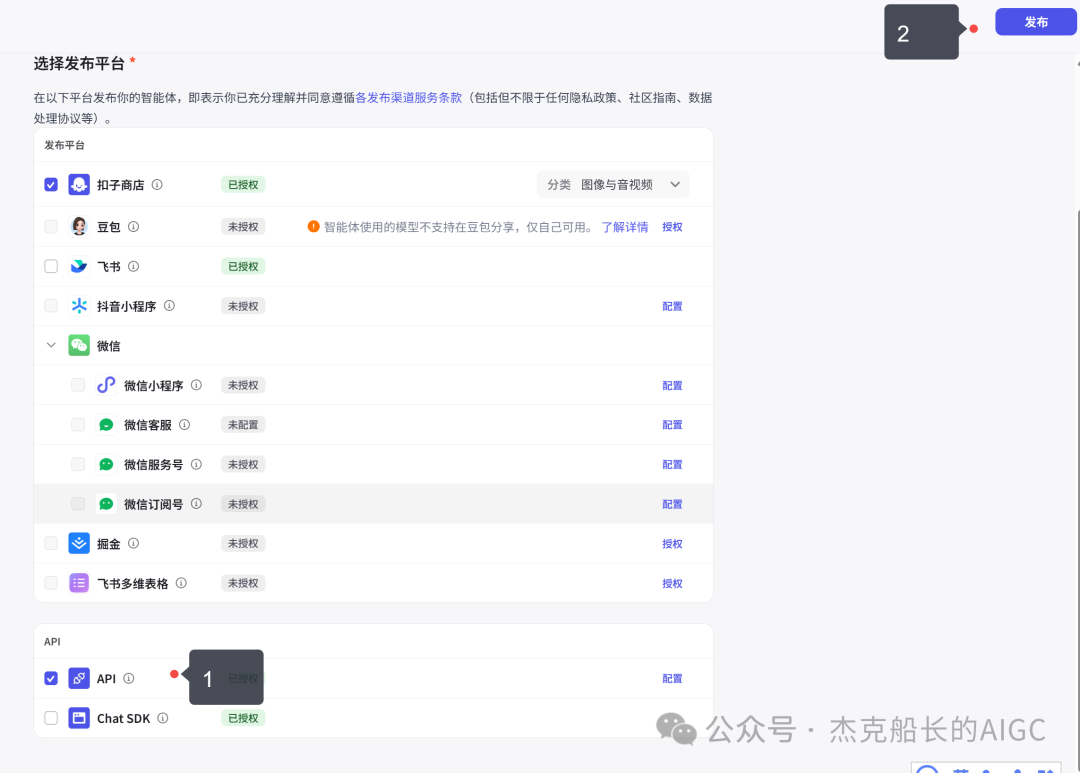The image size is (1080, 773).
Task: Tick the 豆包 checkbox
Action: 51,227
